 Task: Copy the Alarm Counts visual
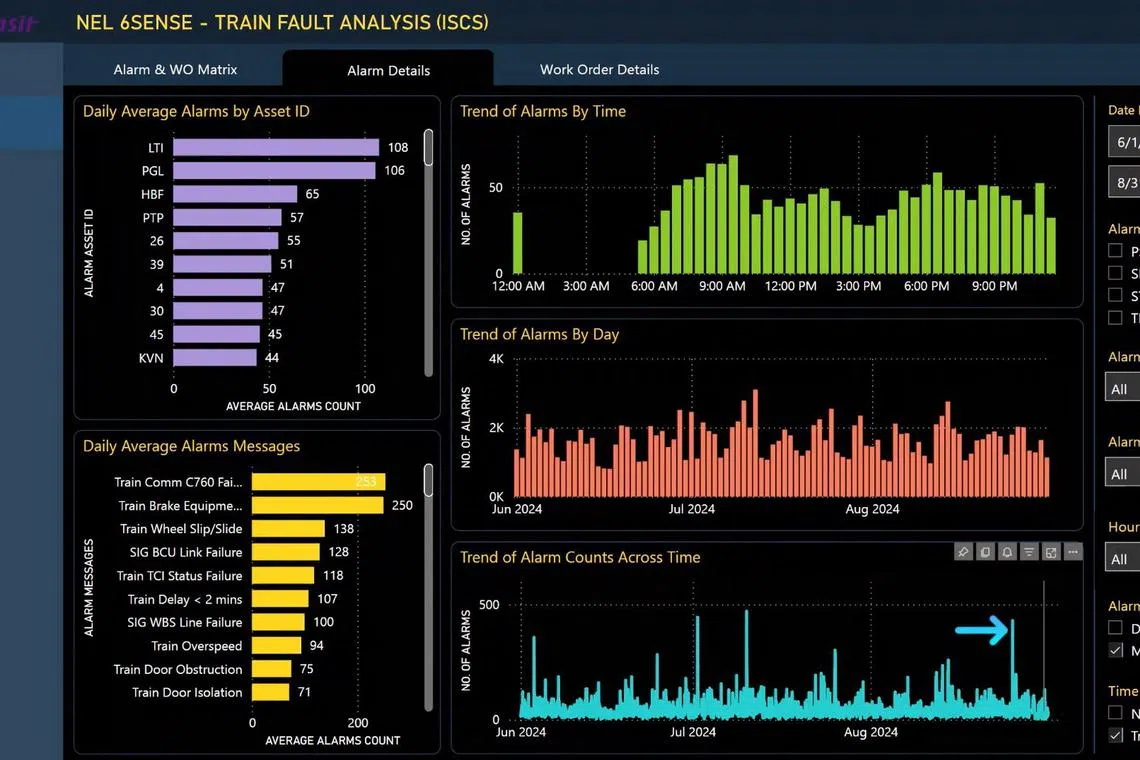click(985, 552)
